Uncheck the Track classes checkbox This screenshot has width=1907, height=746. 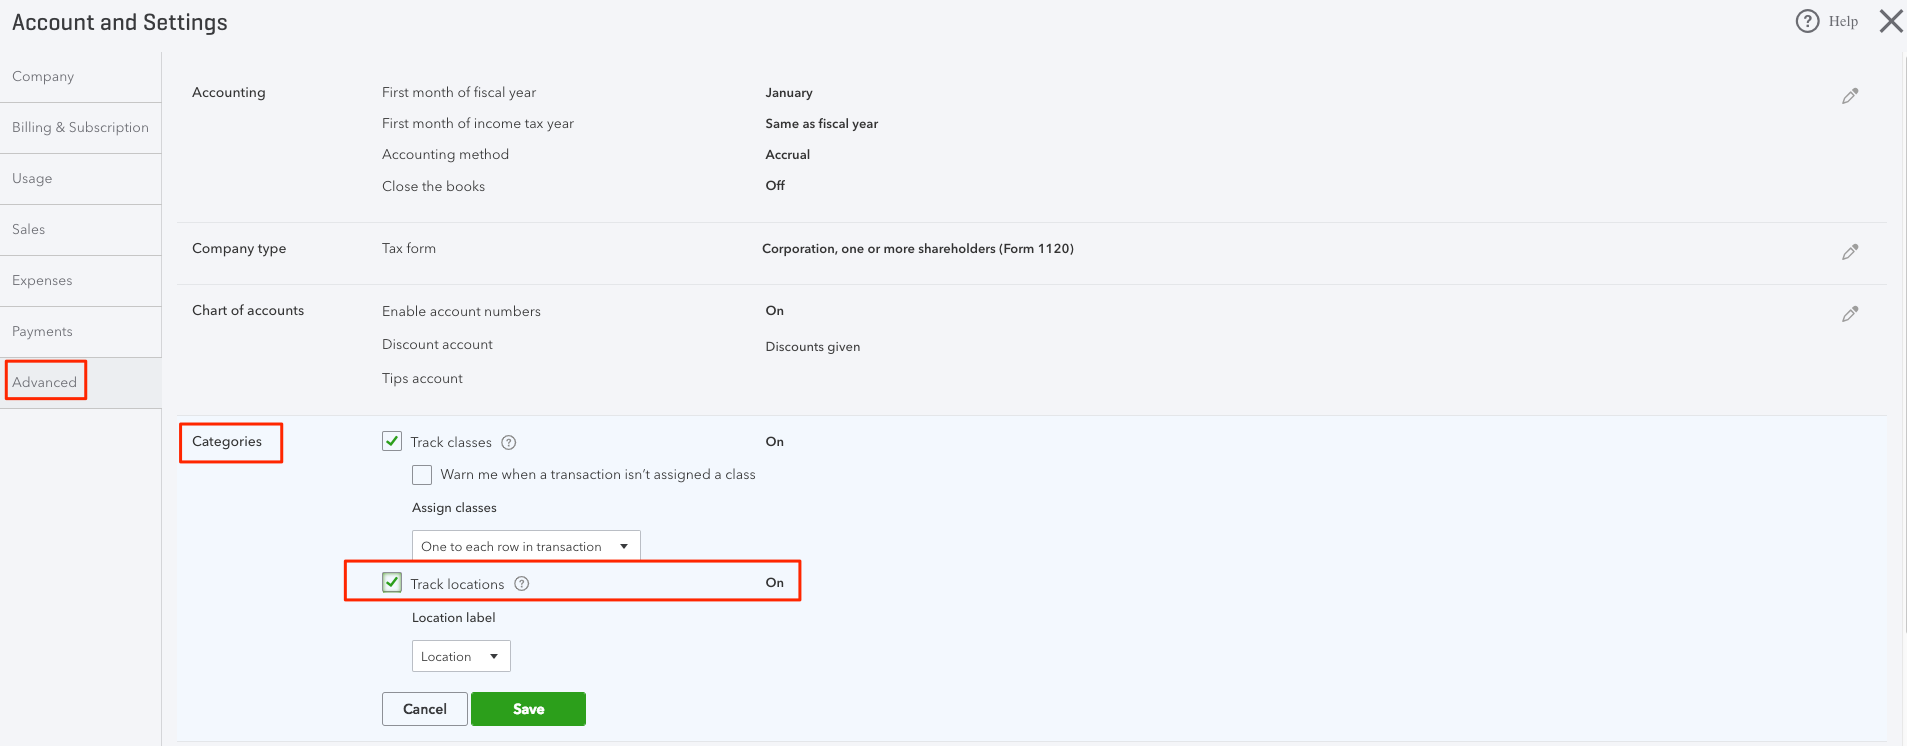[x=392, y=441]
